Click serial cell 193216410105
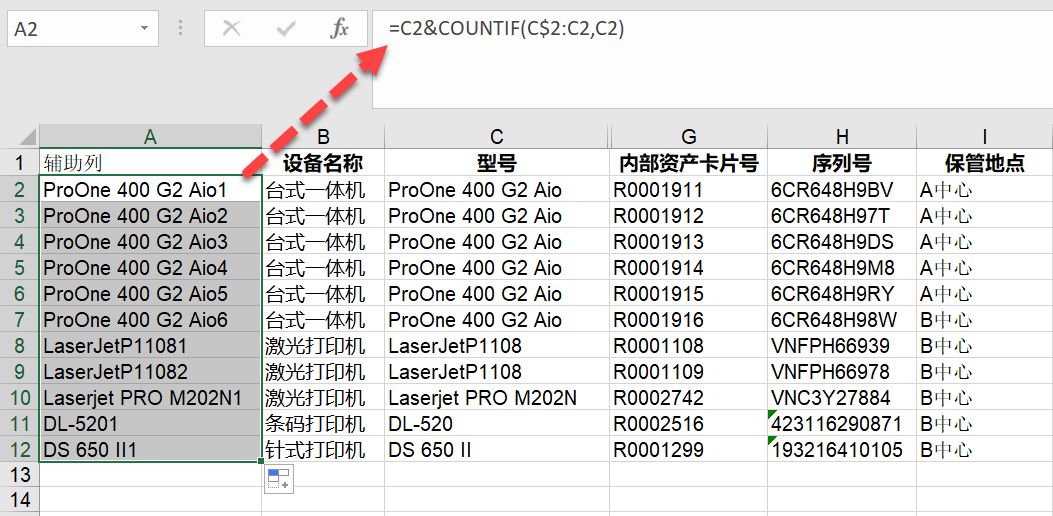This screenshot has height=516, width=1053. click(x=842, y=449)
